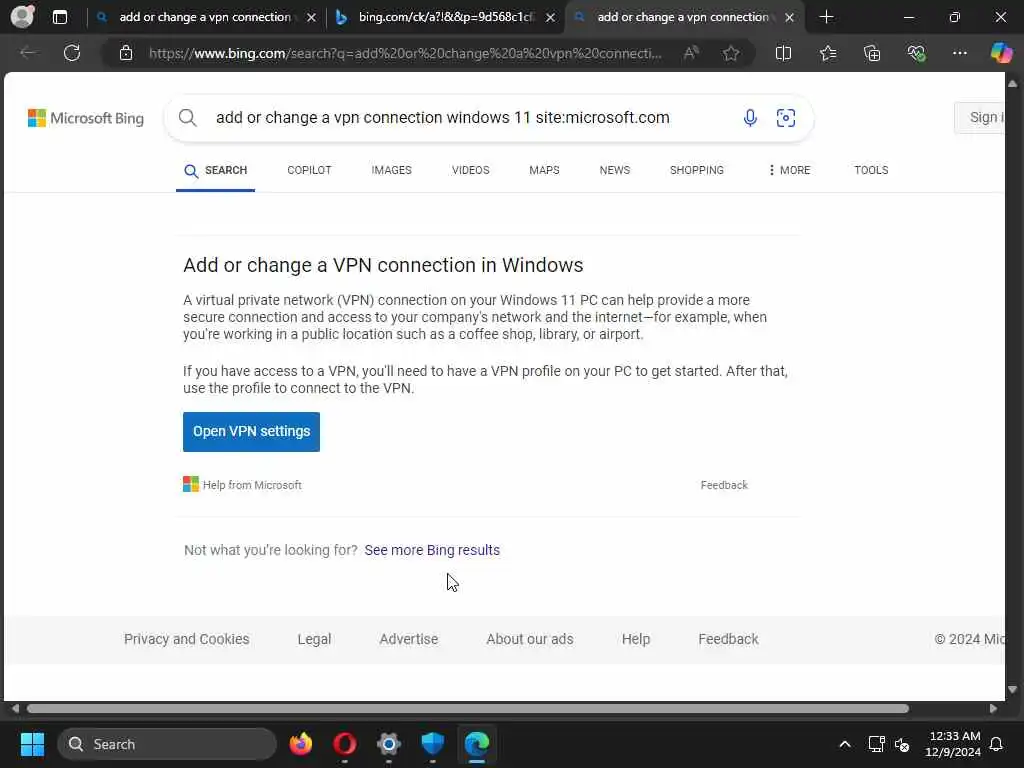
Task: Click the refresh page icon
Action: 72,53
